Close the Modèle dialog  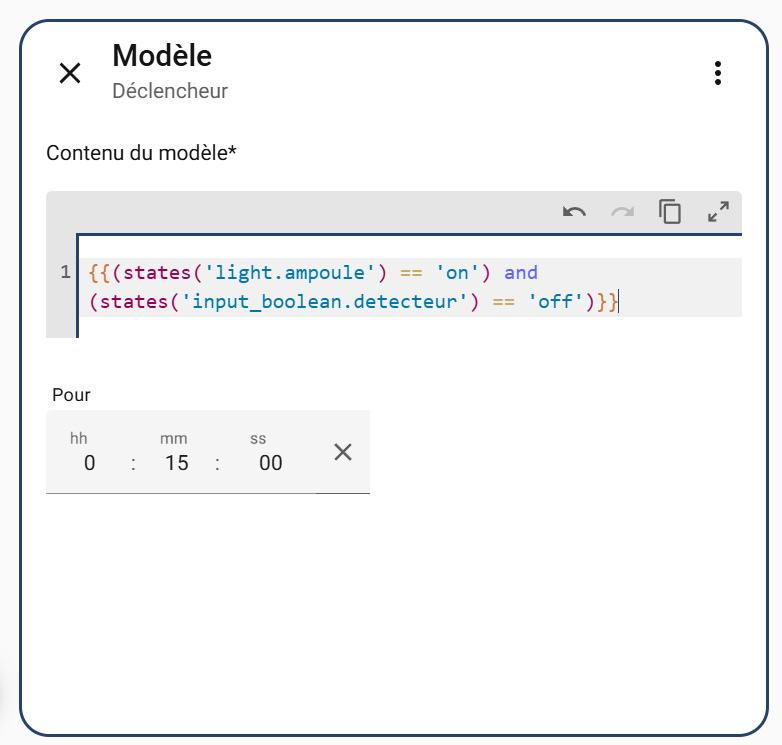pos(70,73)
